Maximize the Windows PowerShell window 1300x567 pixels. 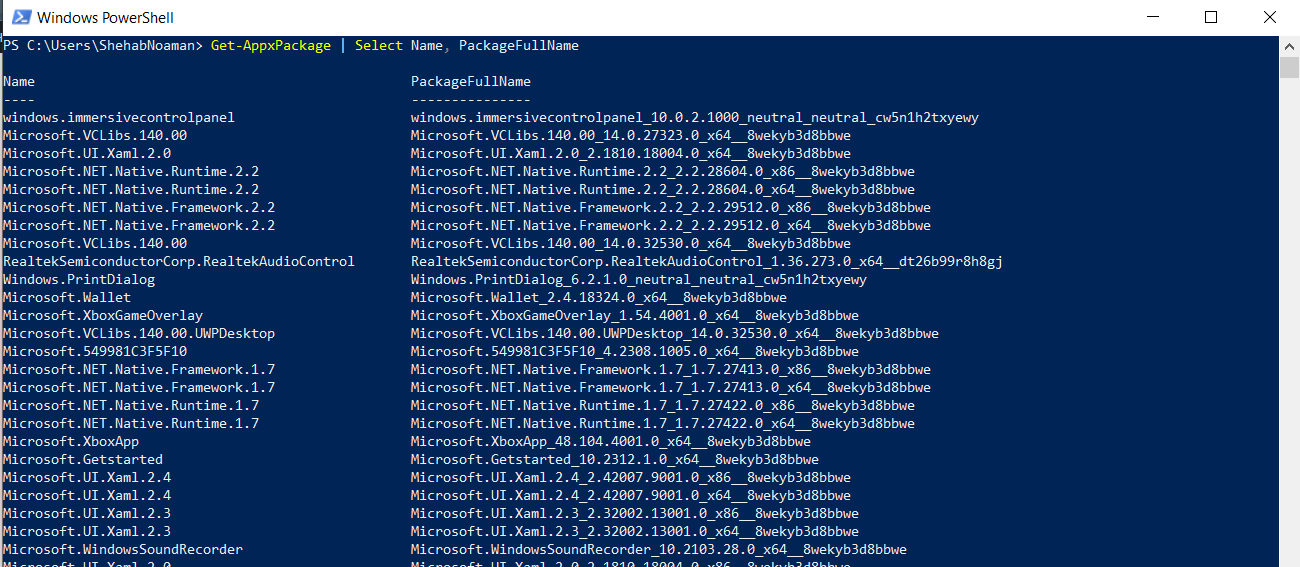1211,17
